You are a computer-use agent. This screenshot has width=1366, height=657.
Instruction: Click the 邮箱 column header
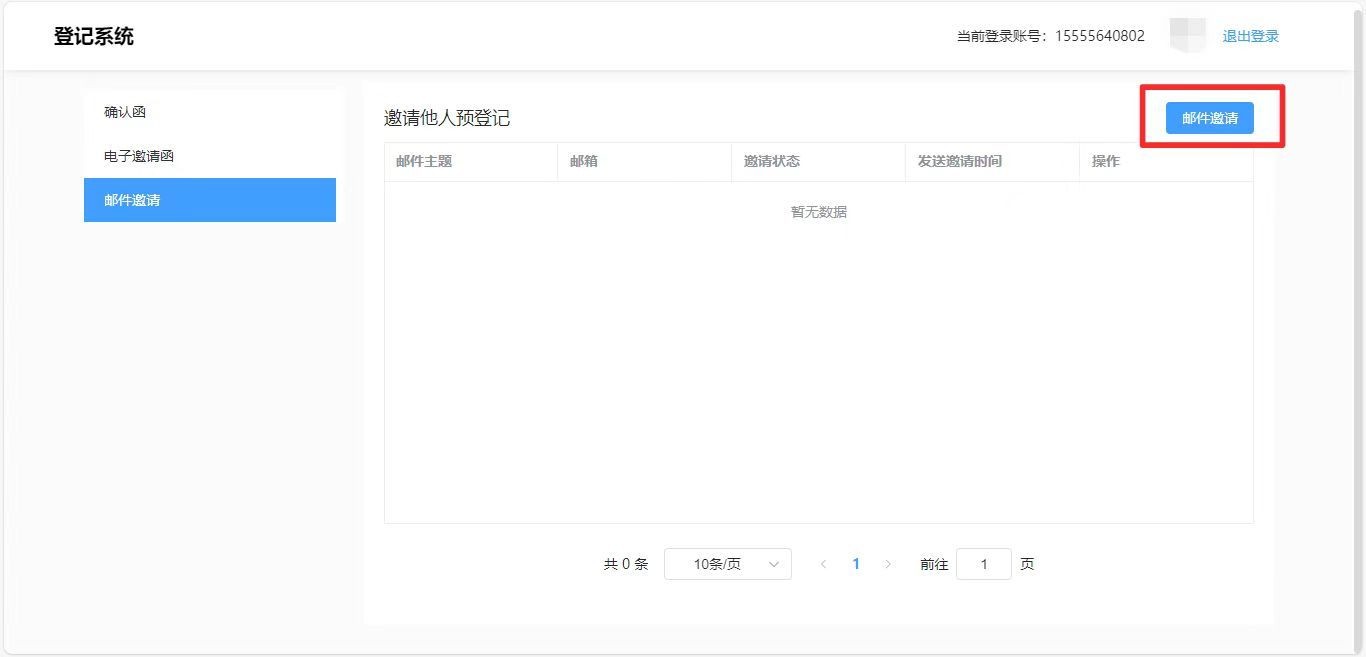point(645,162)
